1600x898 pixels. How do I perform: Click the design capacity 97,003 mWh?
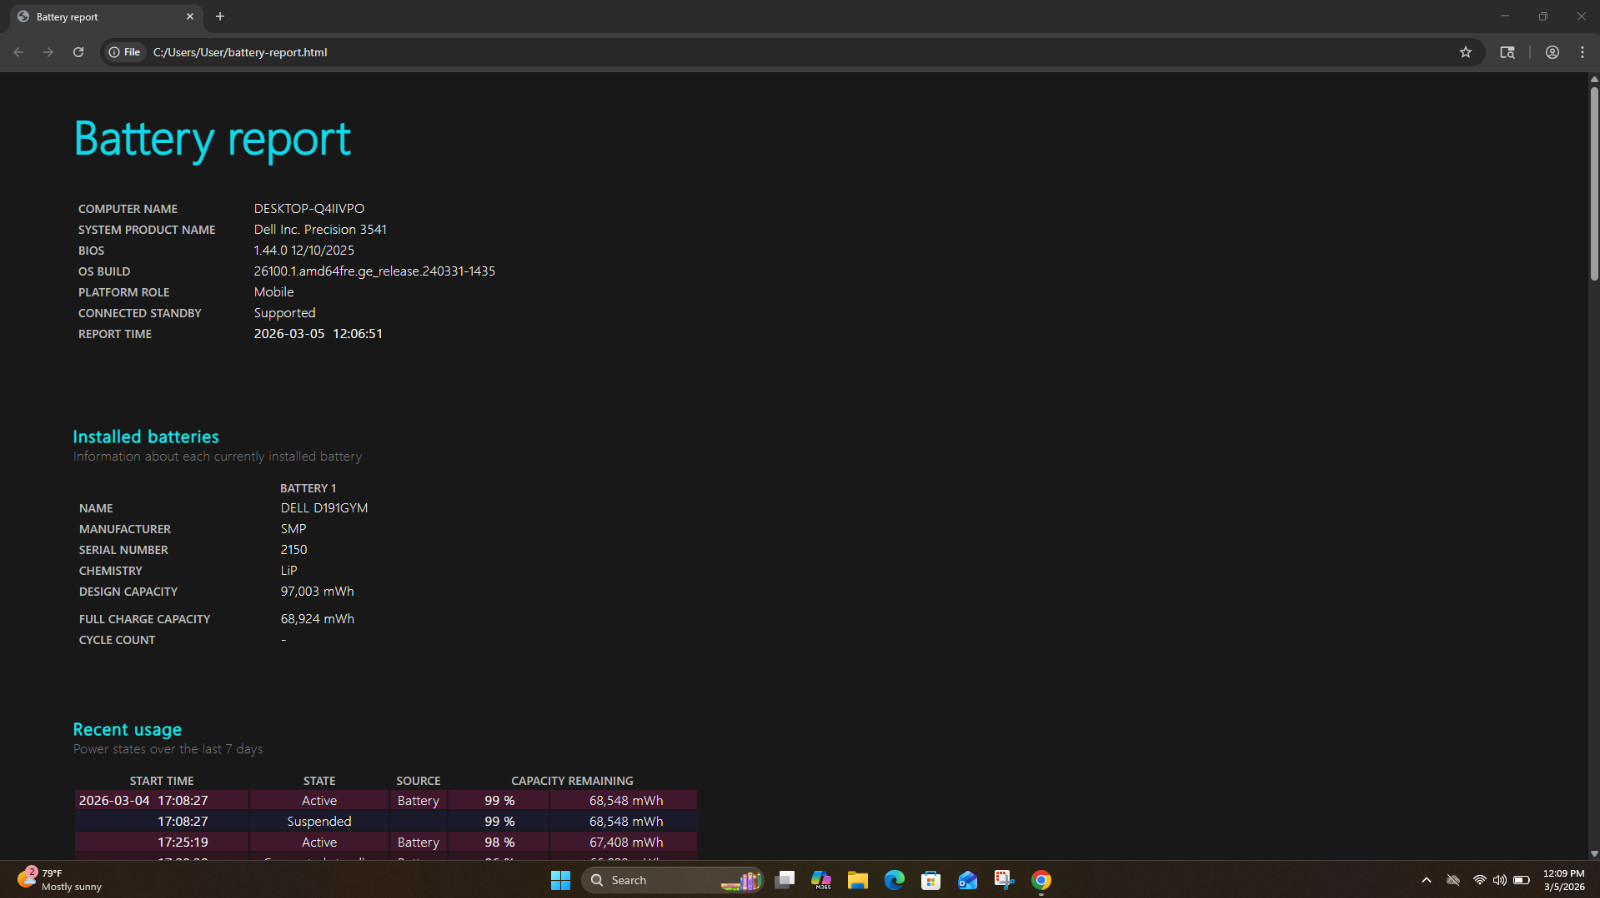[x=317, y=592]
